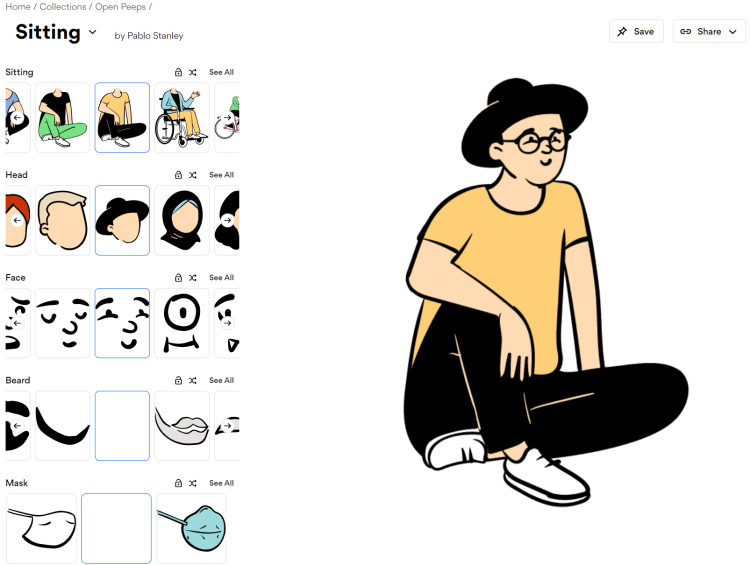
Task: Choose the blonde short hair head
Action: pyautogui.click(x=63, y=221)
